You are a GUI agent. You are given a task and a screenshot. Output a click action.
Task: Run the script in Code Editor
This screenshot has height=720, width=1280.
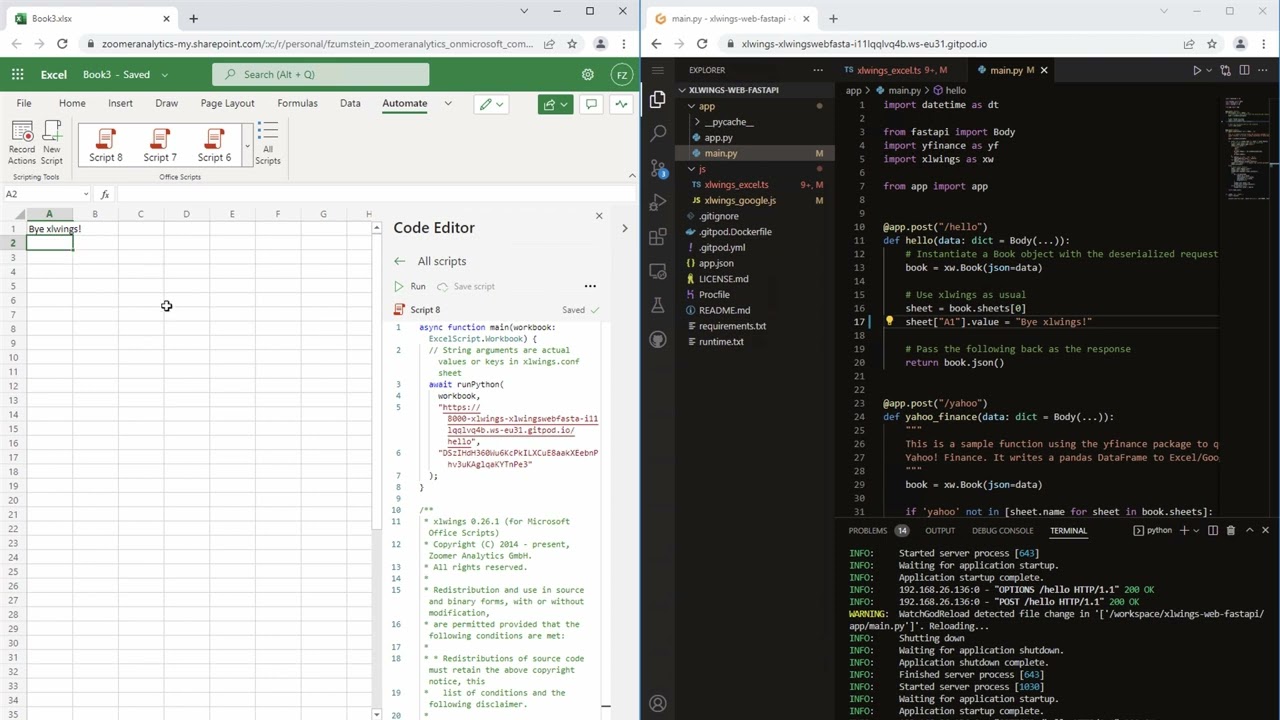tap(410, 286)
